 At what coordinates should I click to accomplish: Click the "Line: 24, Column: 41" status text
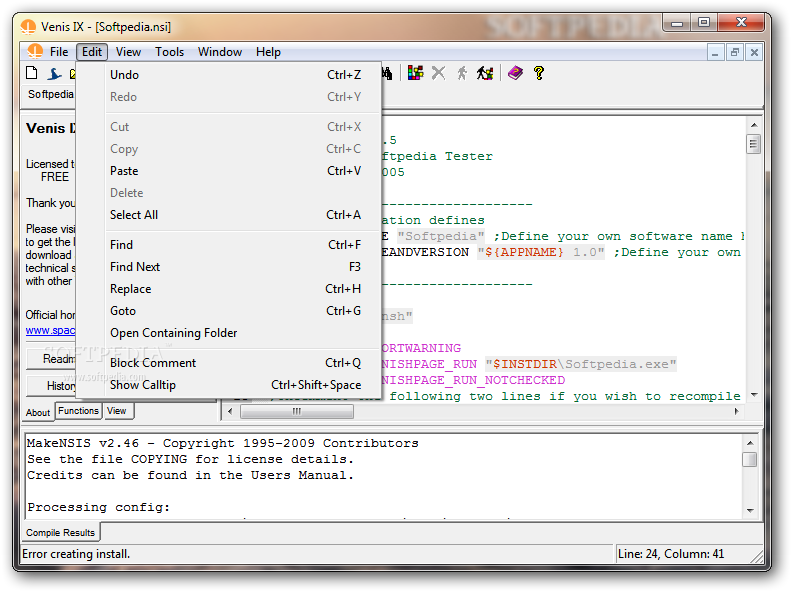(671, 554)
